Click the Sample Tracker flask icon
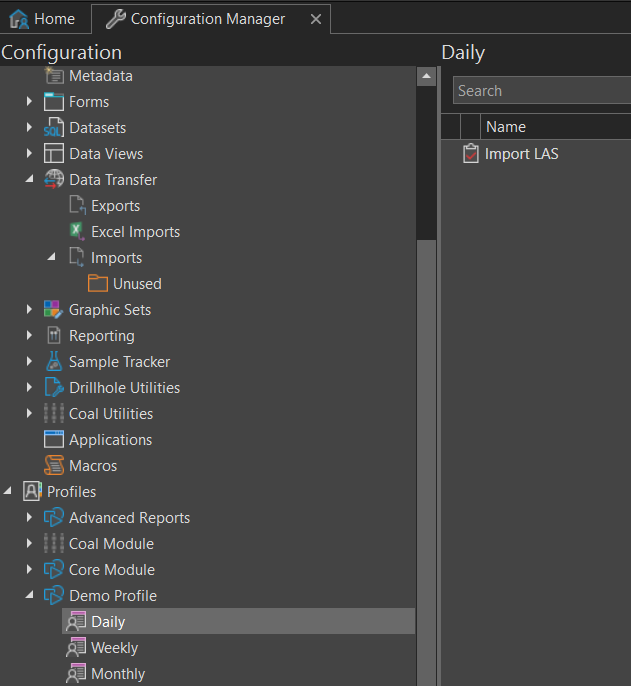 click(x=54, y=362)
